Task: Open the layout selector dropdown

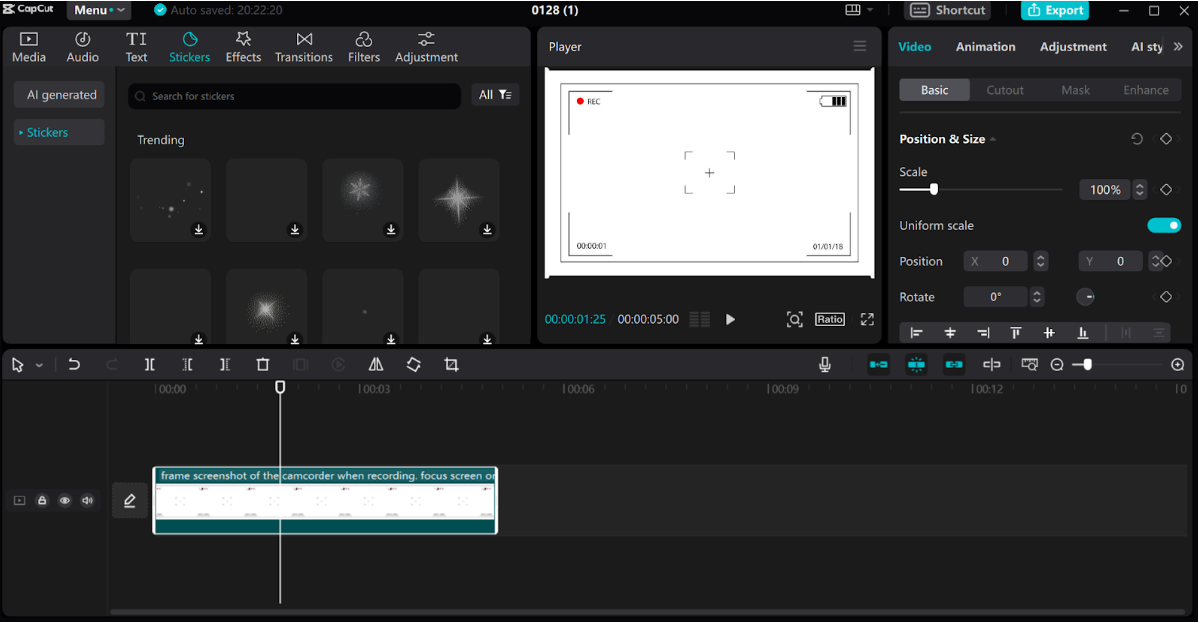Action: click(x=859, y=10)
